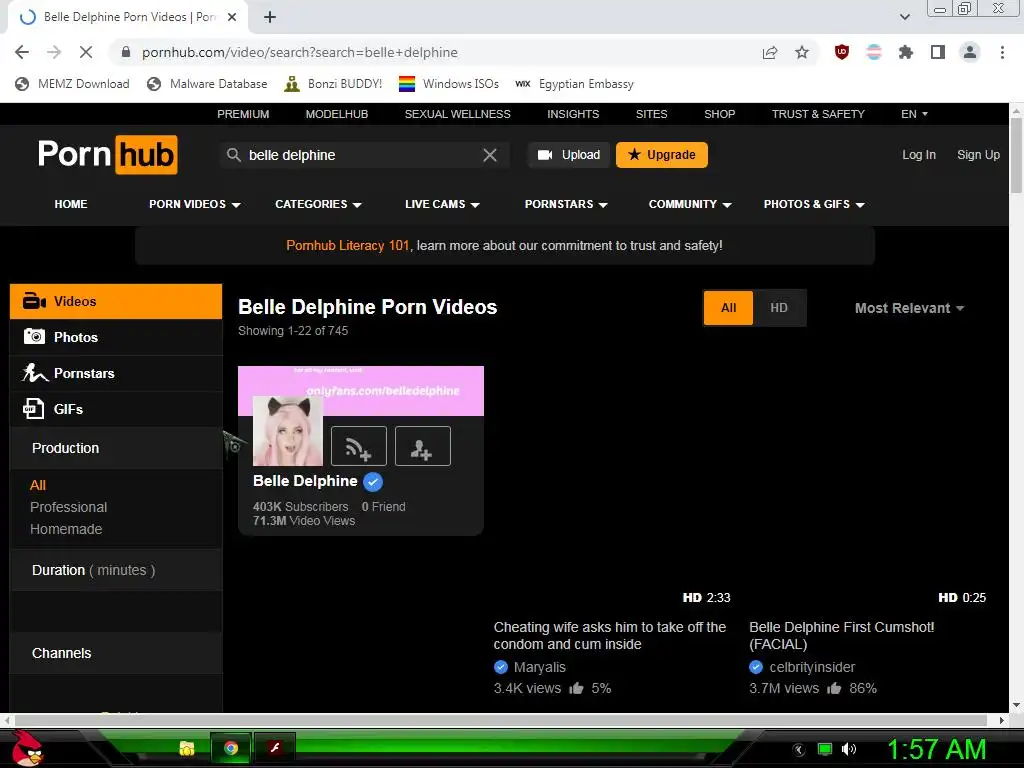The image size is (1024, 768).
Task: Click the padlock site info icon
Action: pos(126,52)
